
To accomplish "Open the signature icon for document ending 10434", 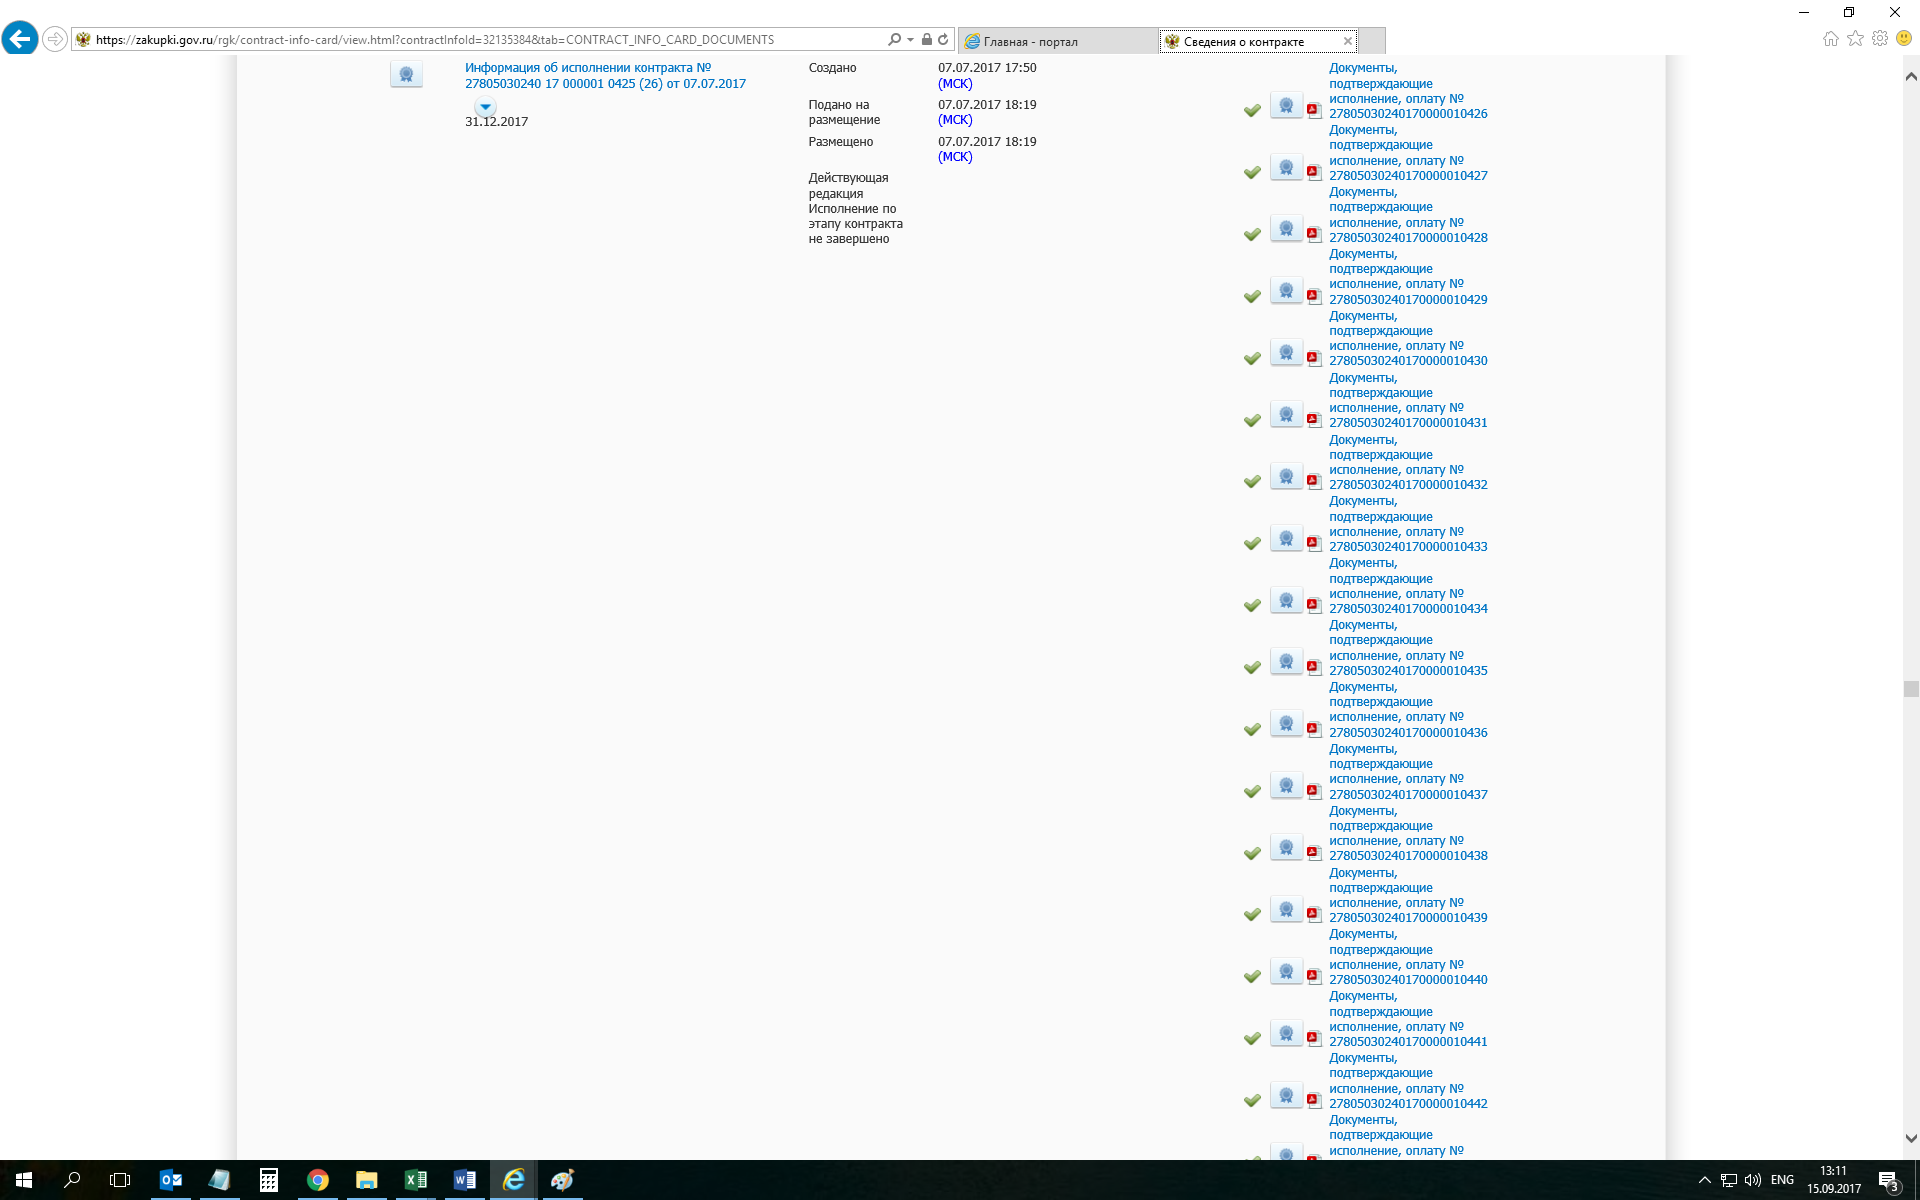I will pos(1286,601).
